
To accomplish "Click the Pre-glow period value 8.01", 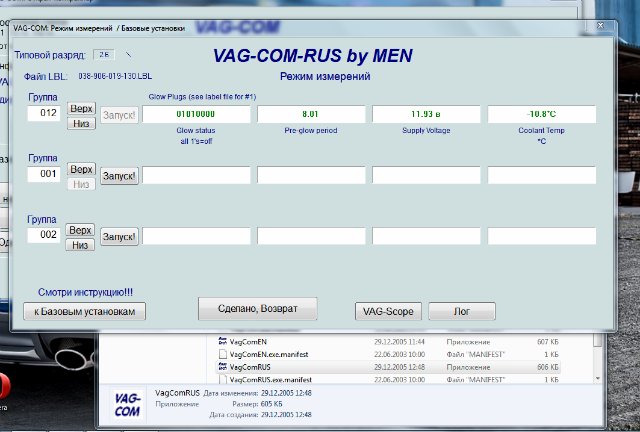I will (x=311, y=114).
